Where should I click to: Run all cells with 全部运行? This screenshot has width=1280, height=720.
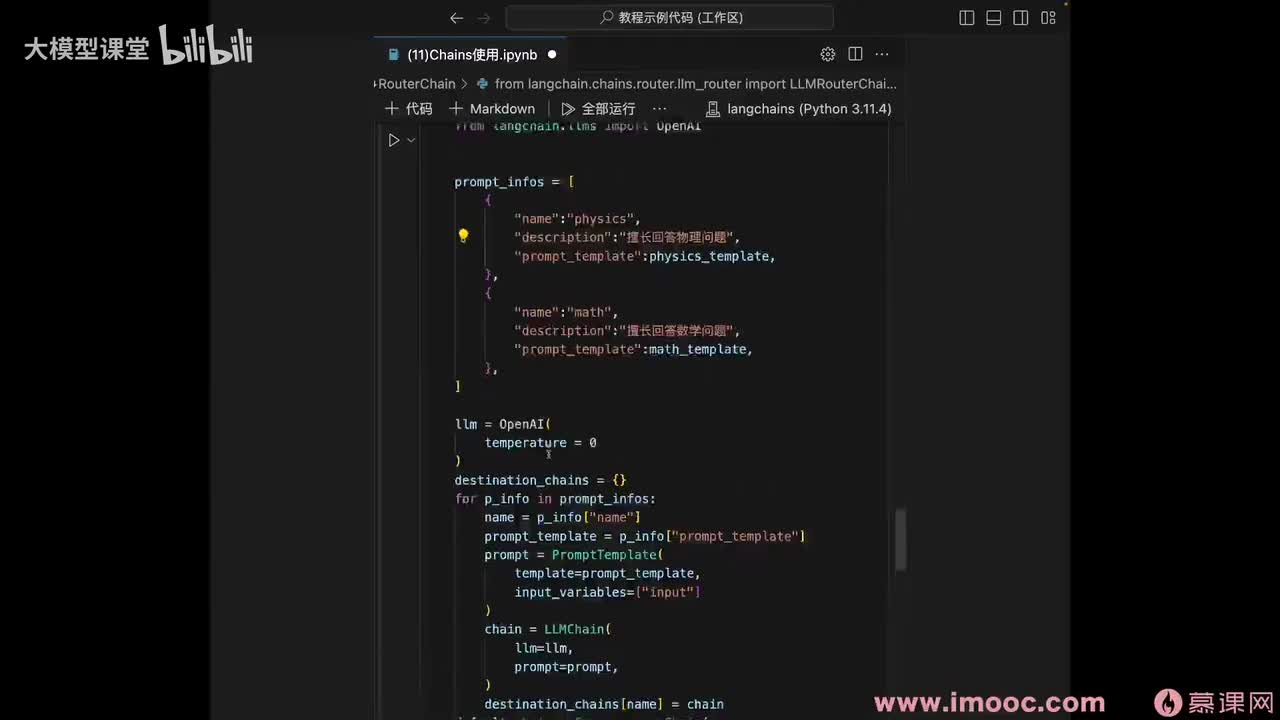tap(598, 109)
